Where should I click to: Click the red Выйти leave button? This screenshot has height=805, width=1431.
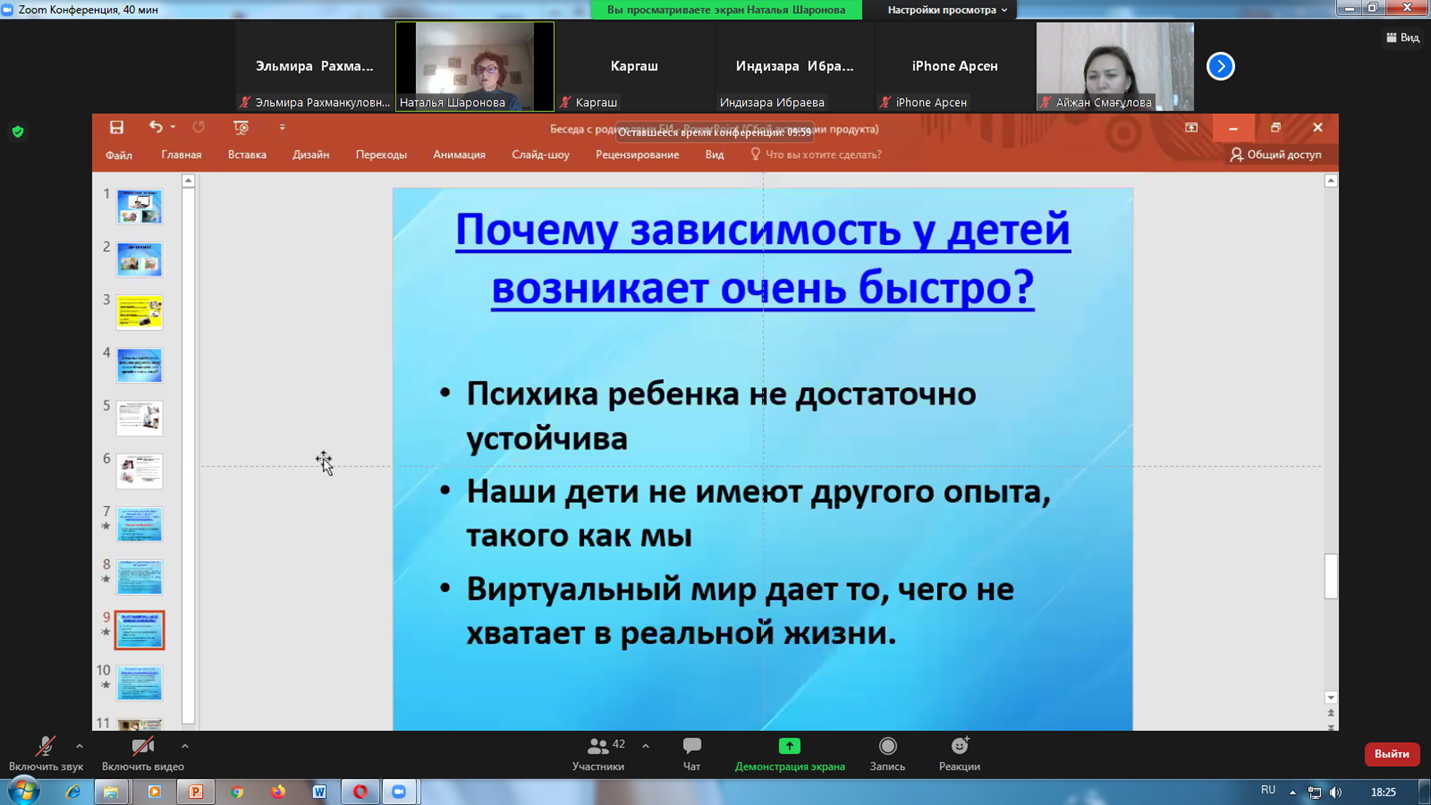(x=1391, y=754)
